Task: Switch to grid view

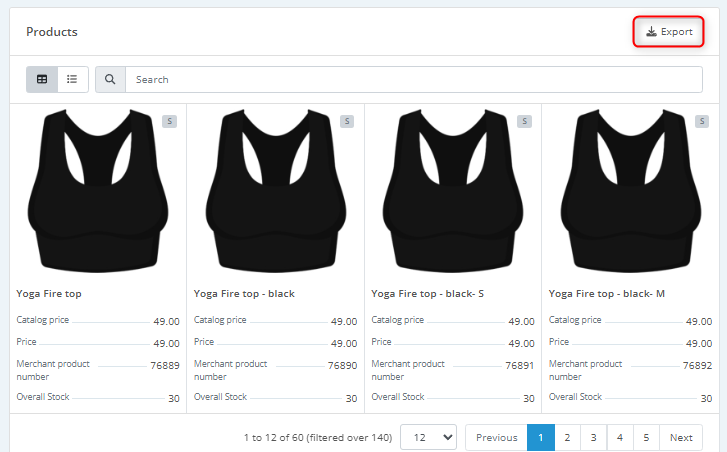Action: [x=42, y=79]
